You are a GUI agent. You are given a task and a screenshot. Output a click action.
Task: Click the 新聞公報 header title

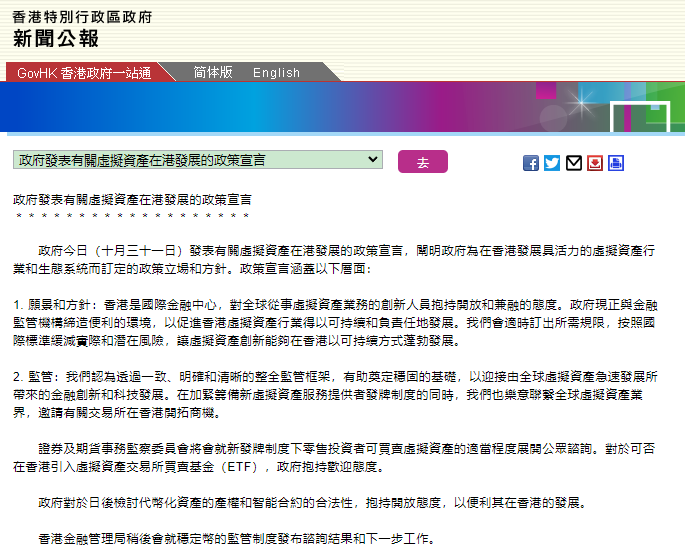coord(56,39)
